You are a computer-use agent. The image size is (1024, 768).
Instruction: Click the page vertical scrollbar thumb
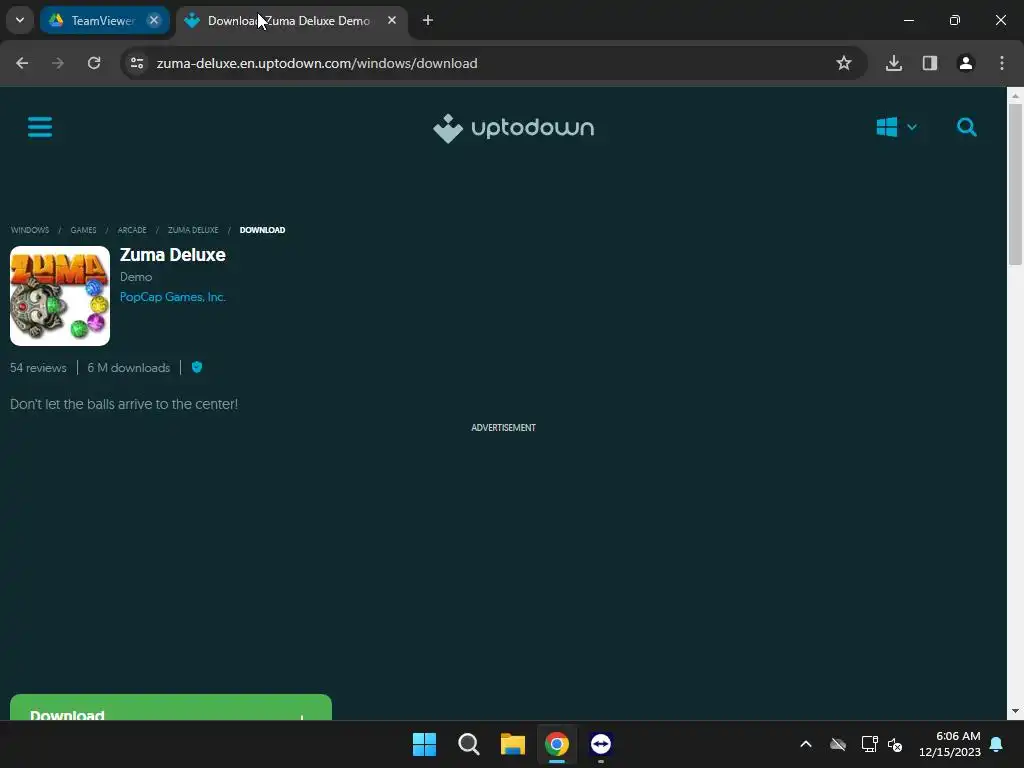1015,184
